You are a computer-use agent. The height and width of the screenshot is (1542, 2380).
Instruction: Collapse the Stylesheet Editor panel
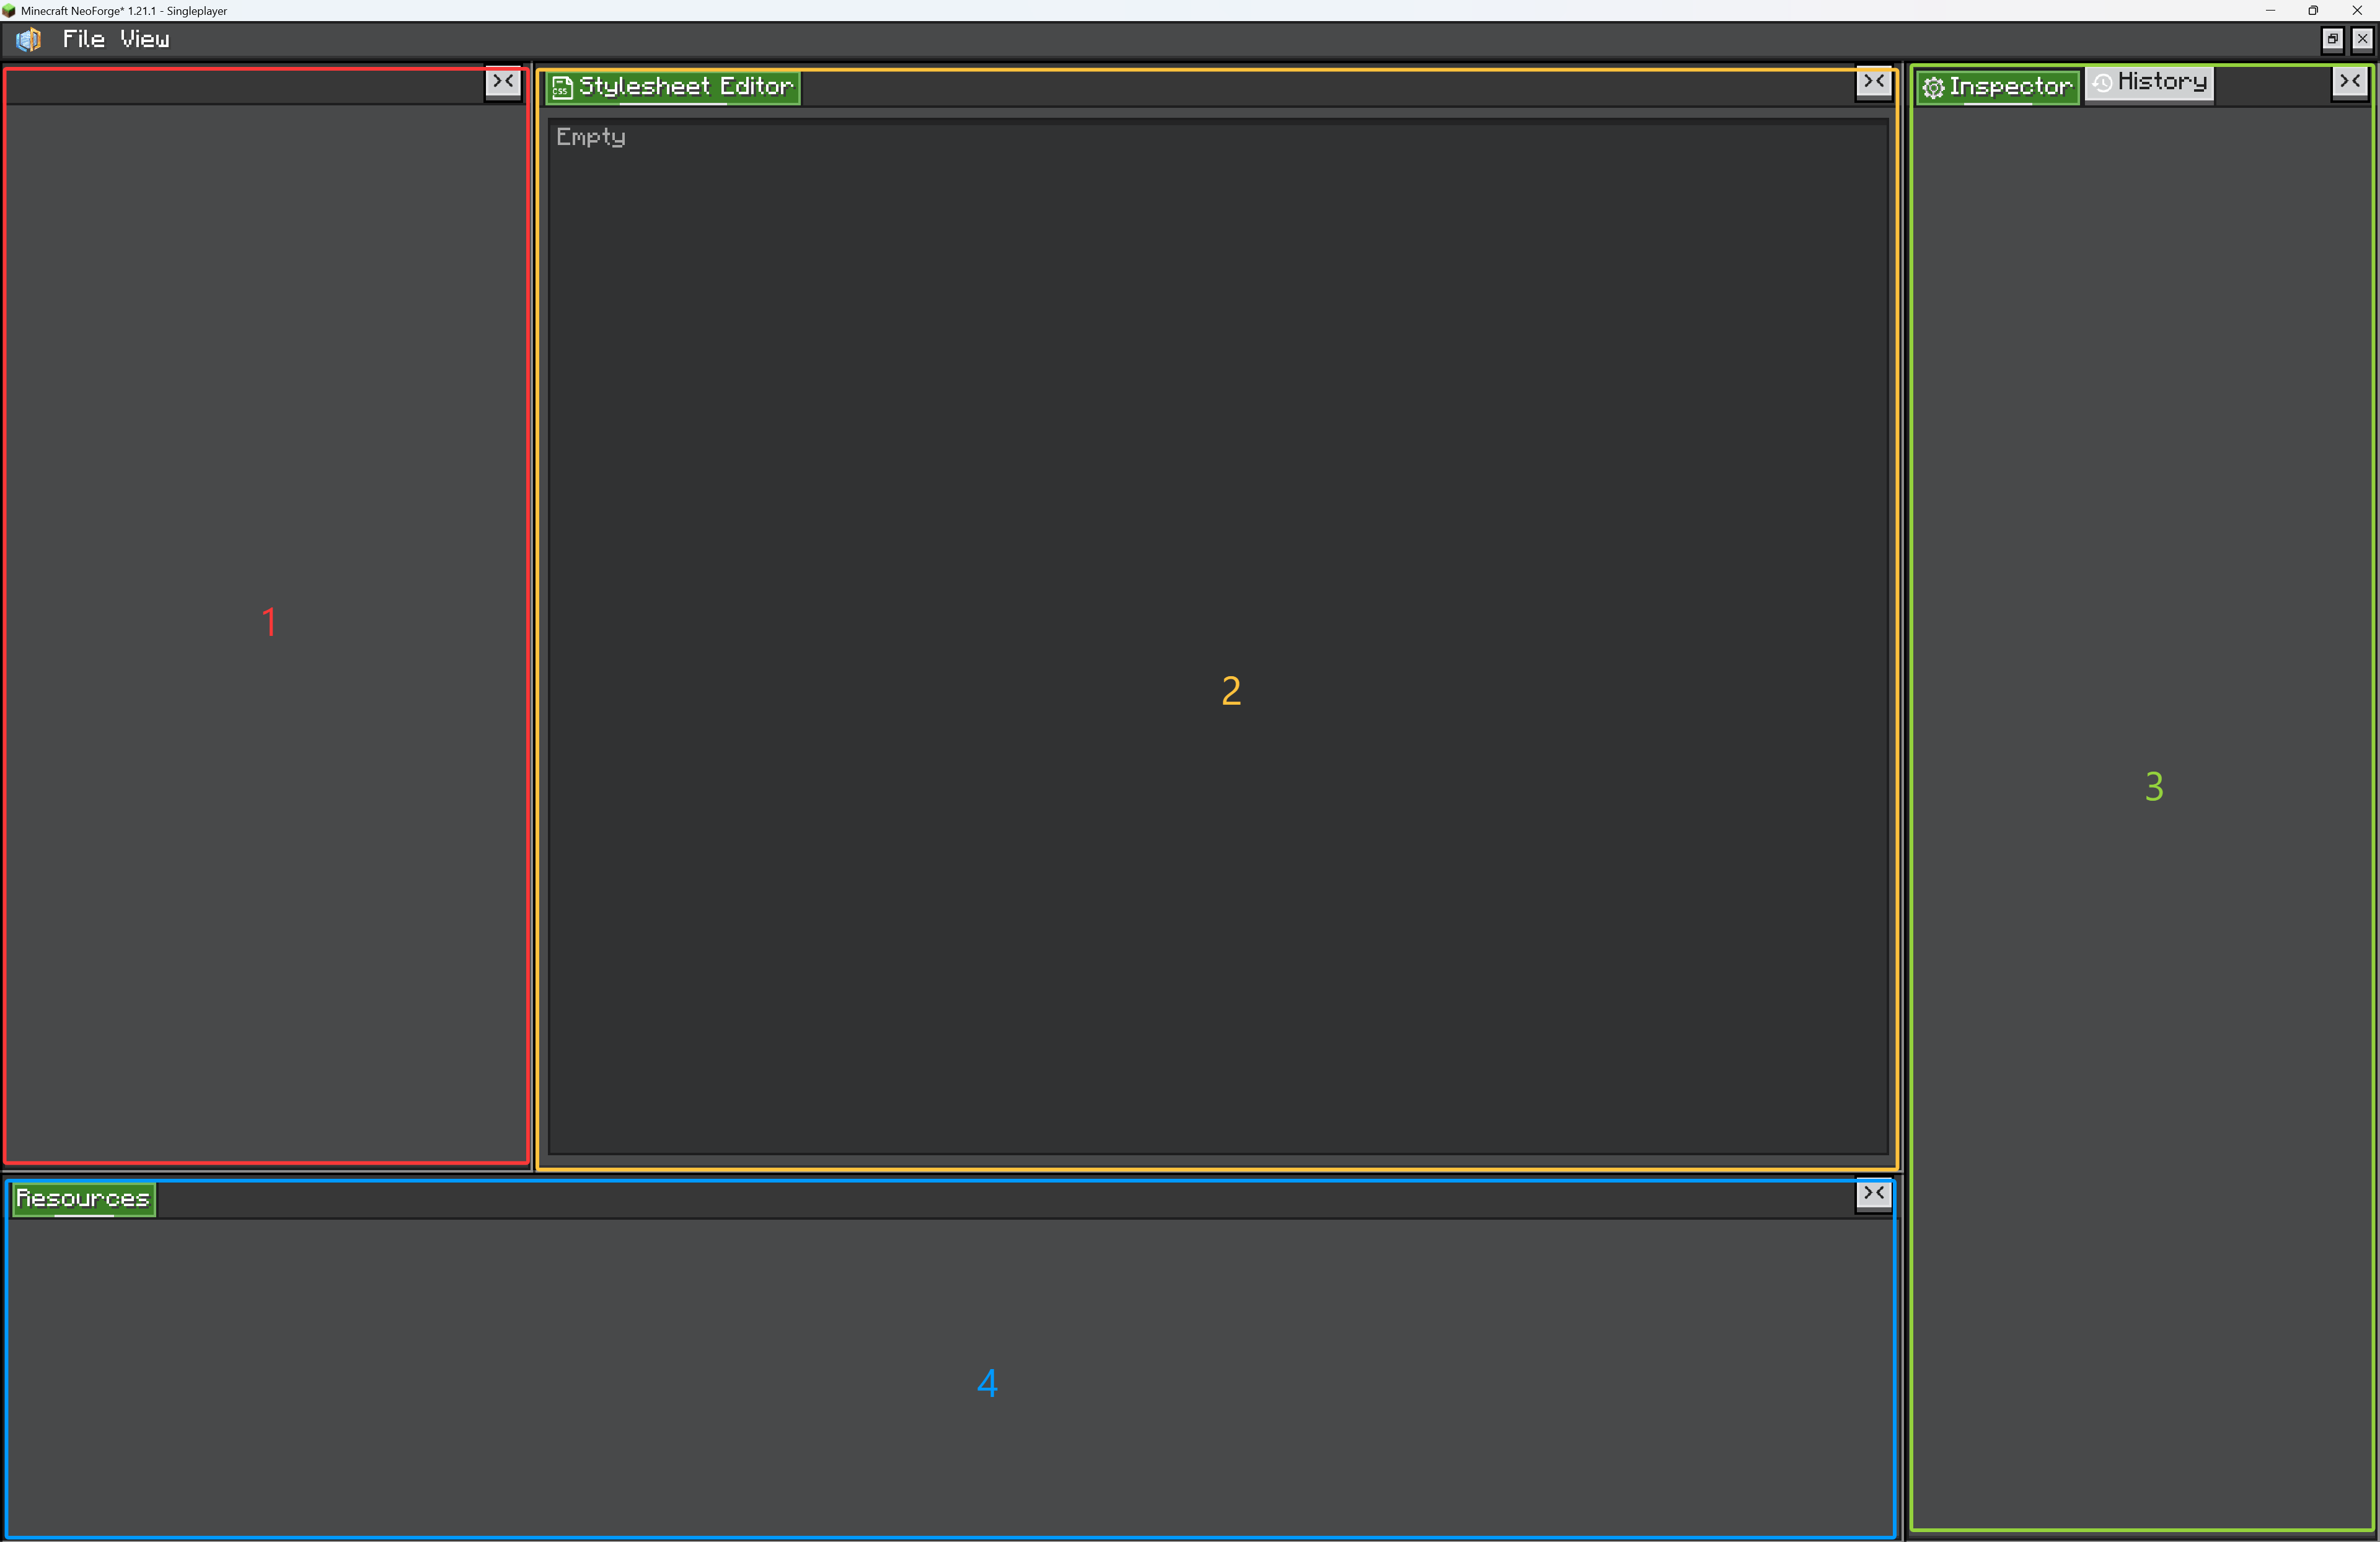click(1874, 82)
